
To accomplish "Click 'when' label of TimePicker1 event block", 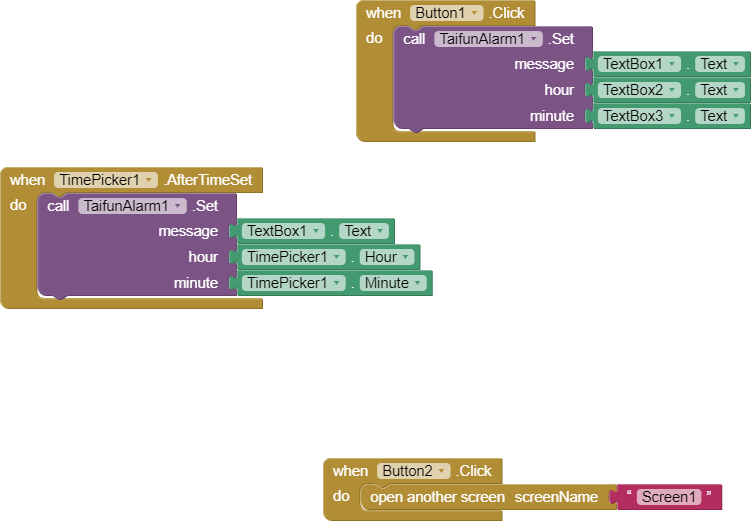I will pos(27,180).
